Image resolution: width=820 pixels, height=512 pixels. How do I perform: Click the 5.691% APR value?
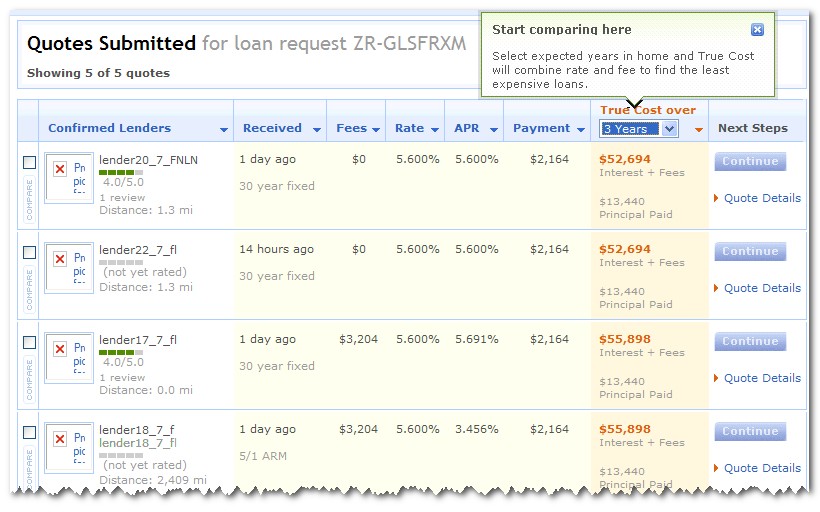point(476,339)
